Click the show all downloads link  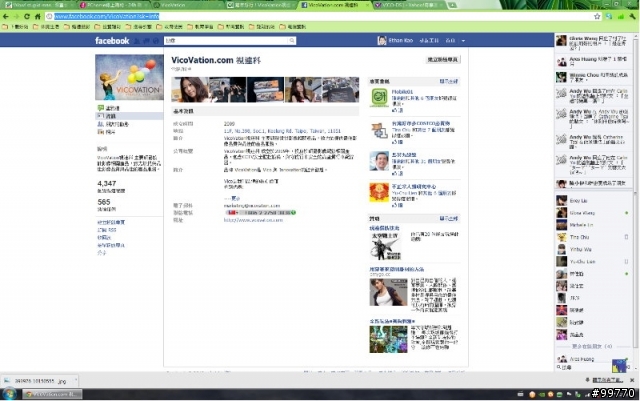point(607,381)
